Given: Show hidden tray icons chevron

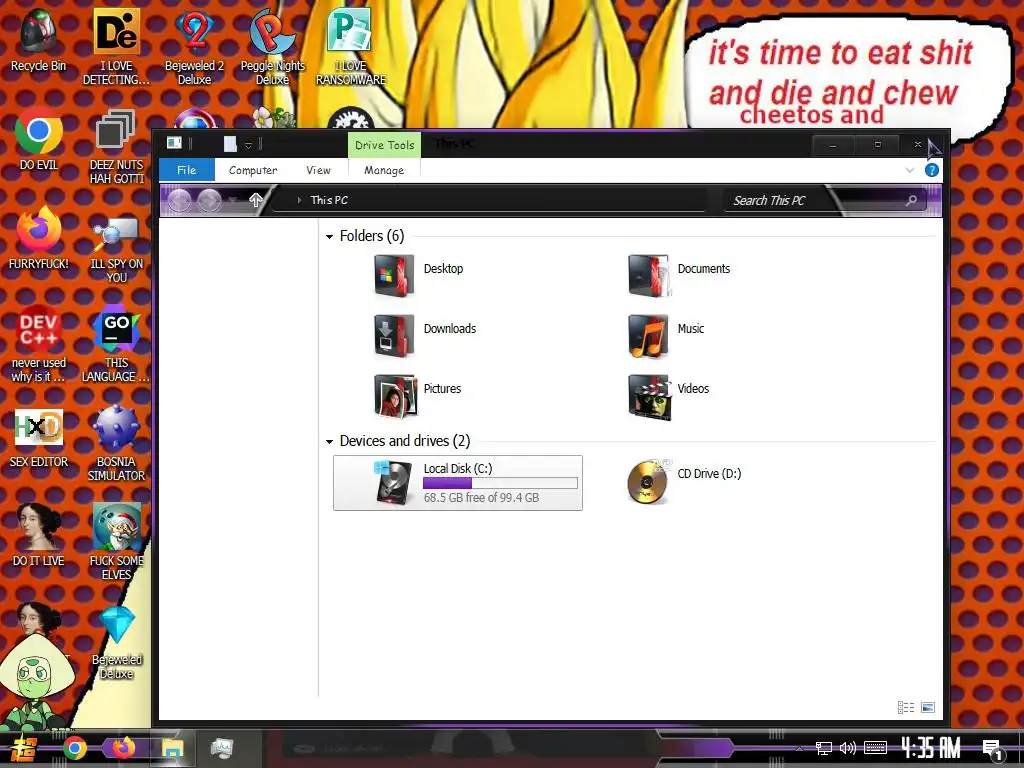Looking at the screenshot, I should [x=799, y=748].
